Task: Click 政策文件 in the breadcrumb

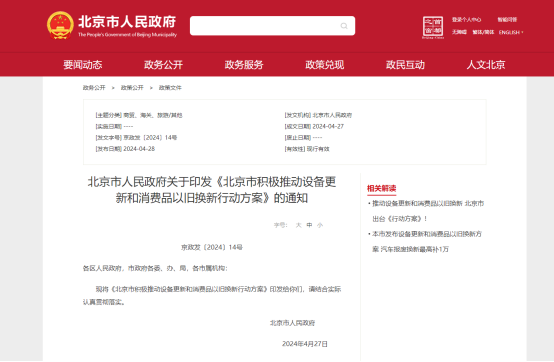Action: [x=170, y=88]
